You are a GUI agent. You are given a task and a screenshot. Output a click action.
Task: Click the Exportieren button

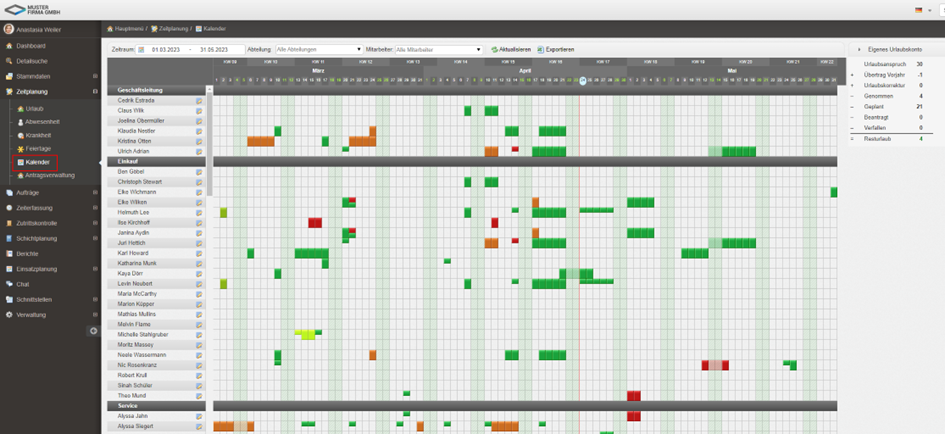555,49
